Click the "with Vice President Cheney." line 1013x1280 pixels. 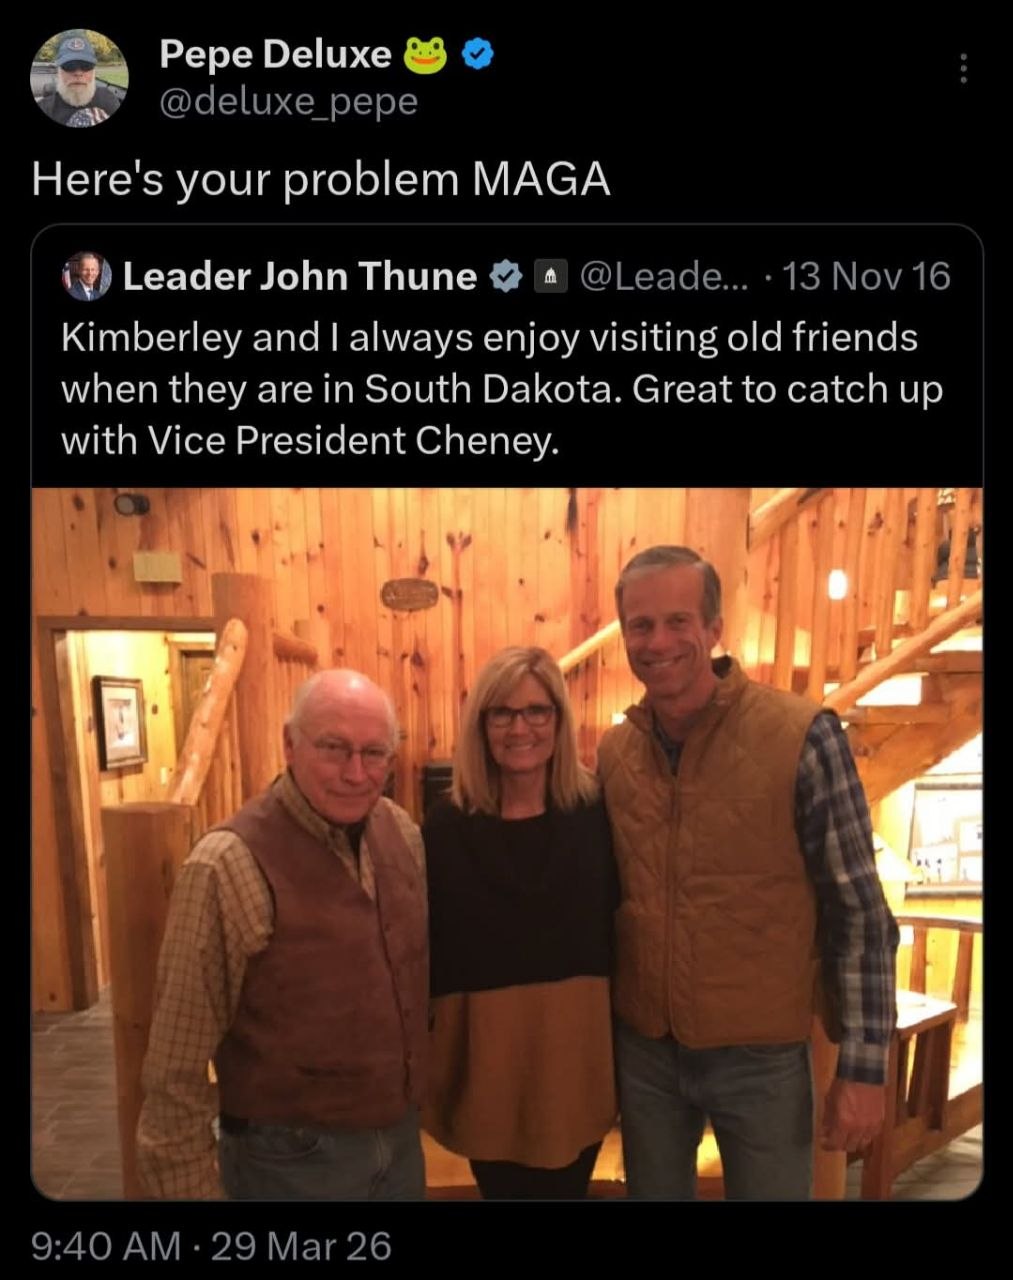click(x=310, y=440)
